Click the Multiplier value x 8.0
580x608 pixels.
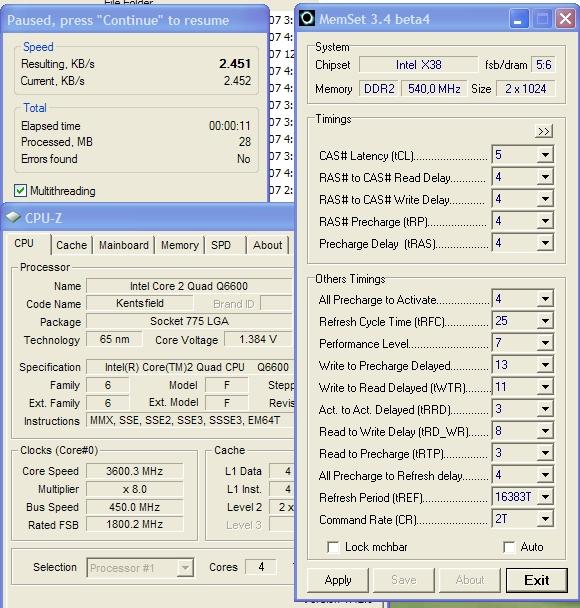click(x=135, y=489)
